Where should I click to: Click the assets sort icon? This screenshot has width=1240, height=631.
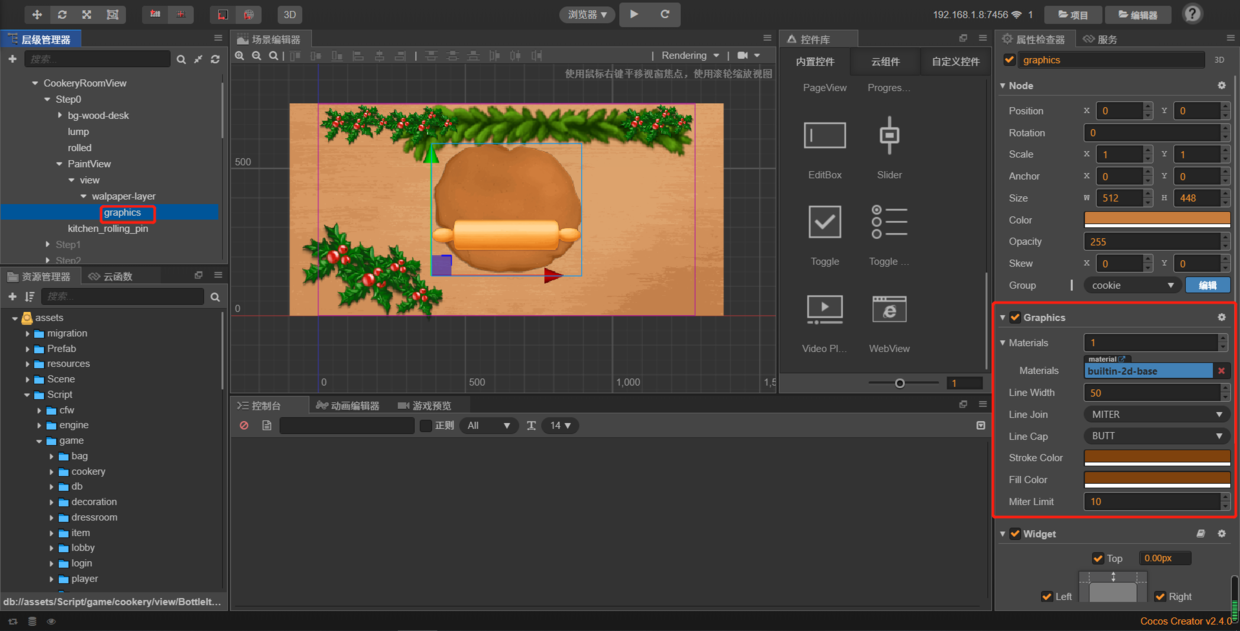pos(30,297)
